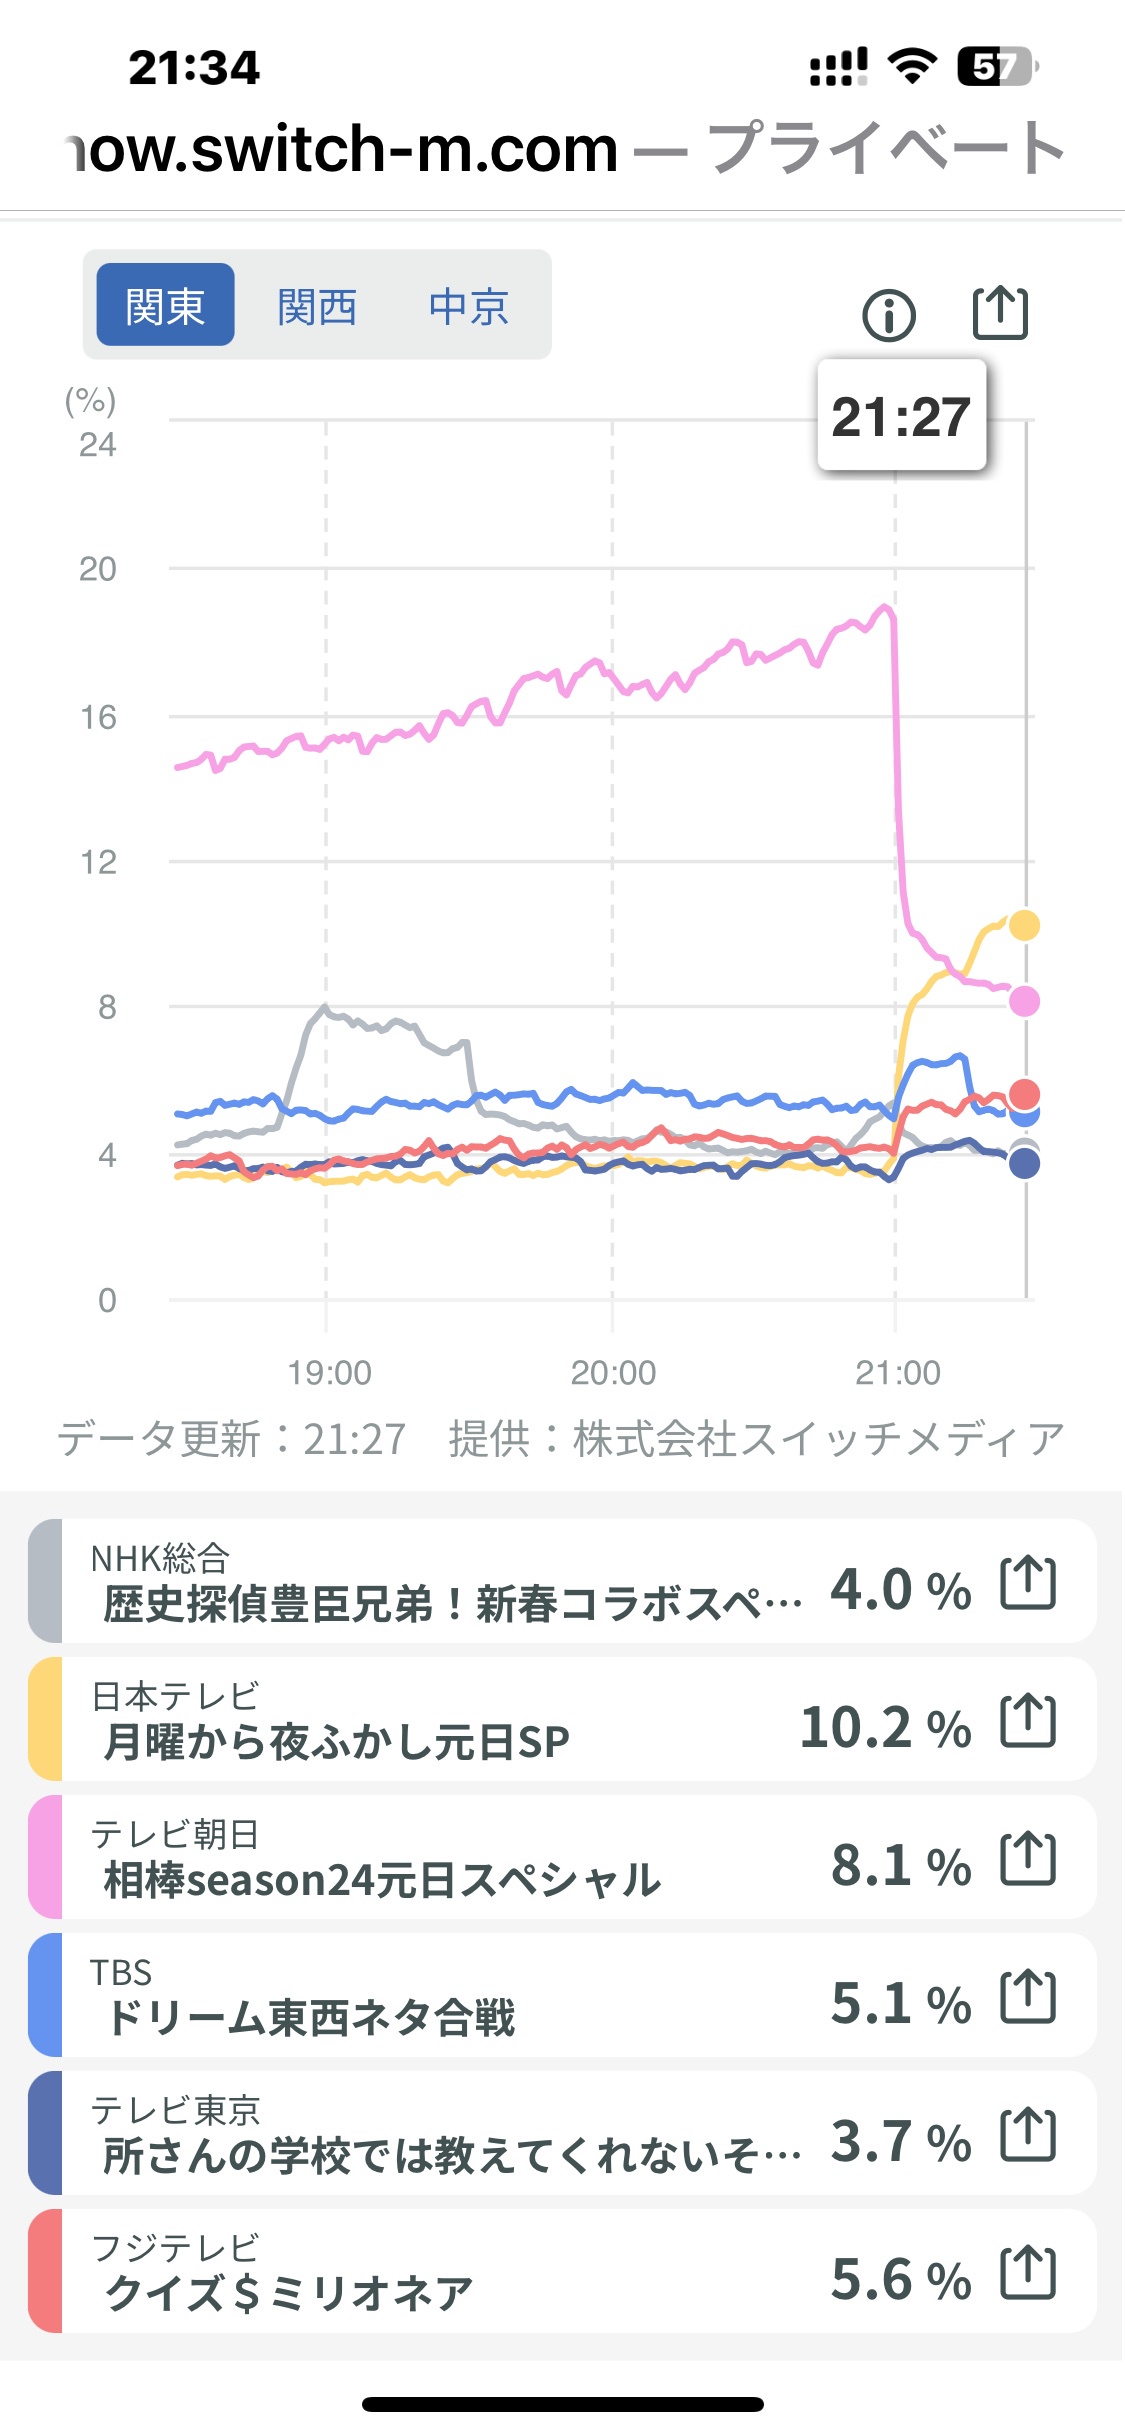Viewport: 1125px width, 2436px height.
Task: Click the pink テレビ朝日 data point on chart
Action: click(1024, 1001)
